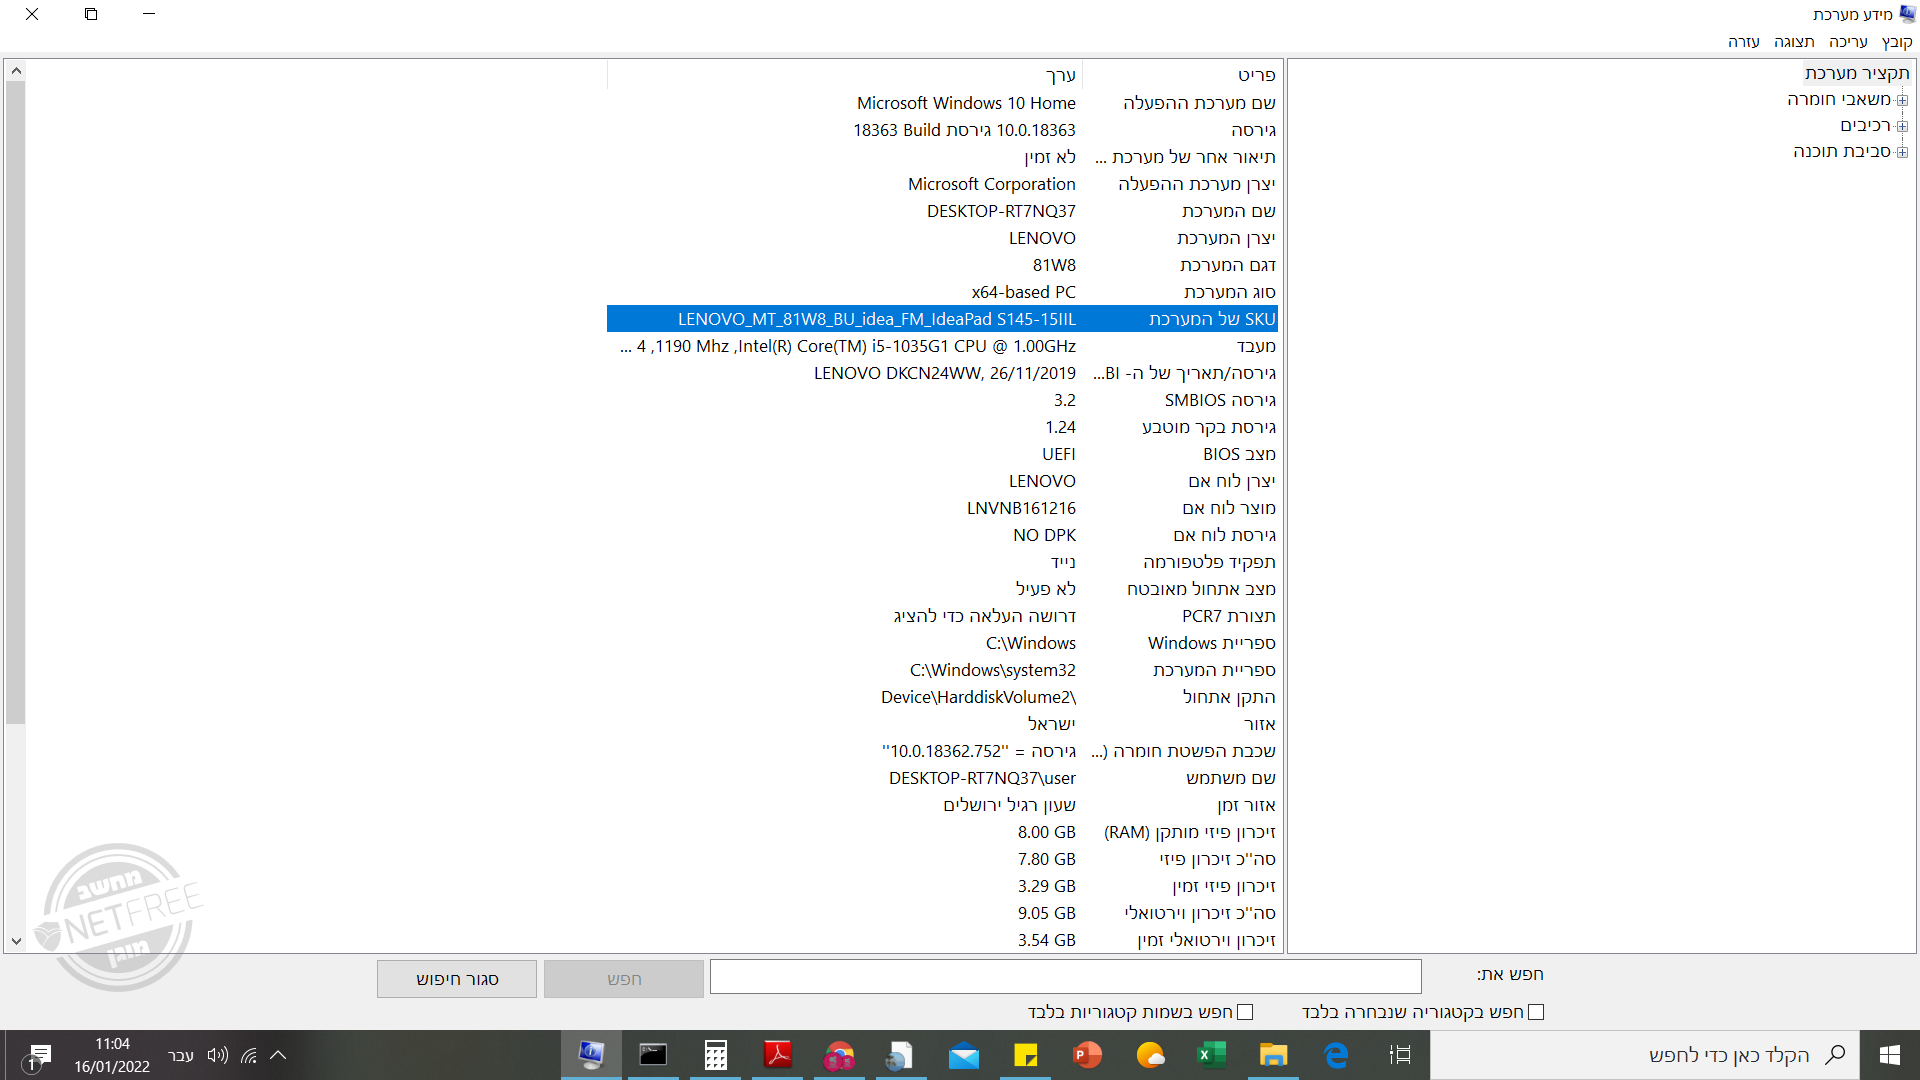This screenshot has width=1920, height=1080.
Task: Open the red-pink round taskbar app
Action: pyautogui.click(x=839, y=1055)
